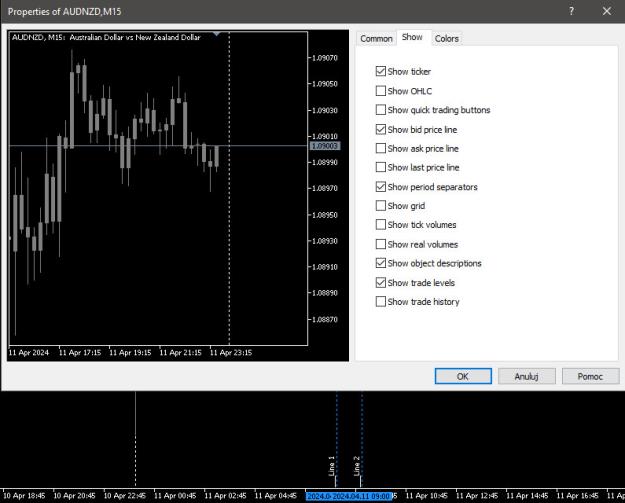Toggle Show bid price line
This screenshot has width=625, height=503.
pos(381,129)
